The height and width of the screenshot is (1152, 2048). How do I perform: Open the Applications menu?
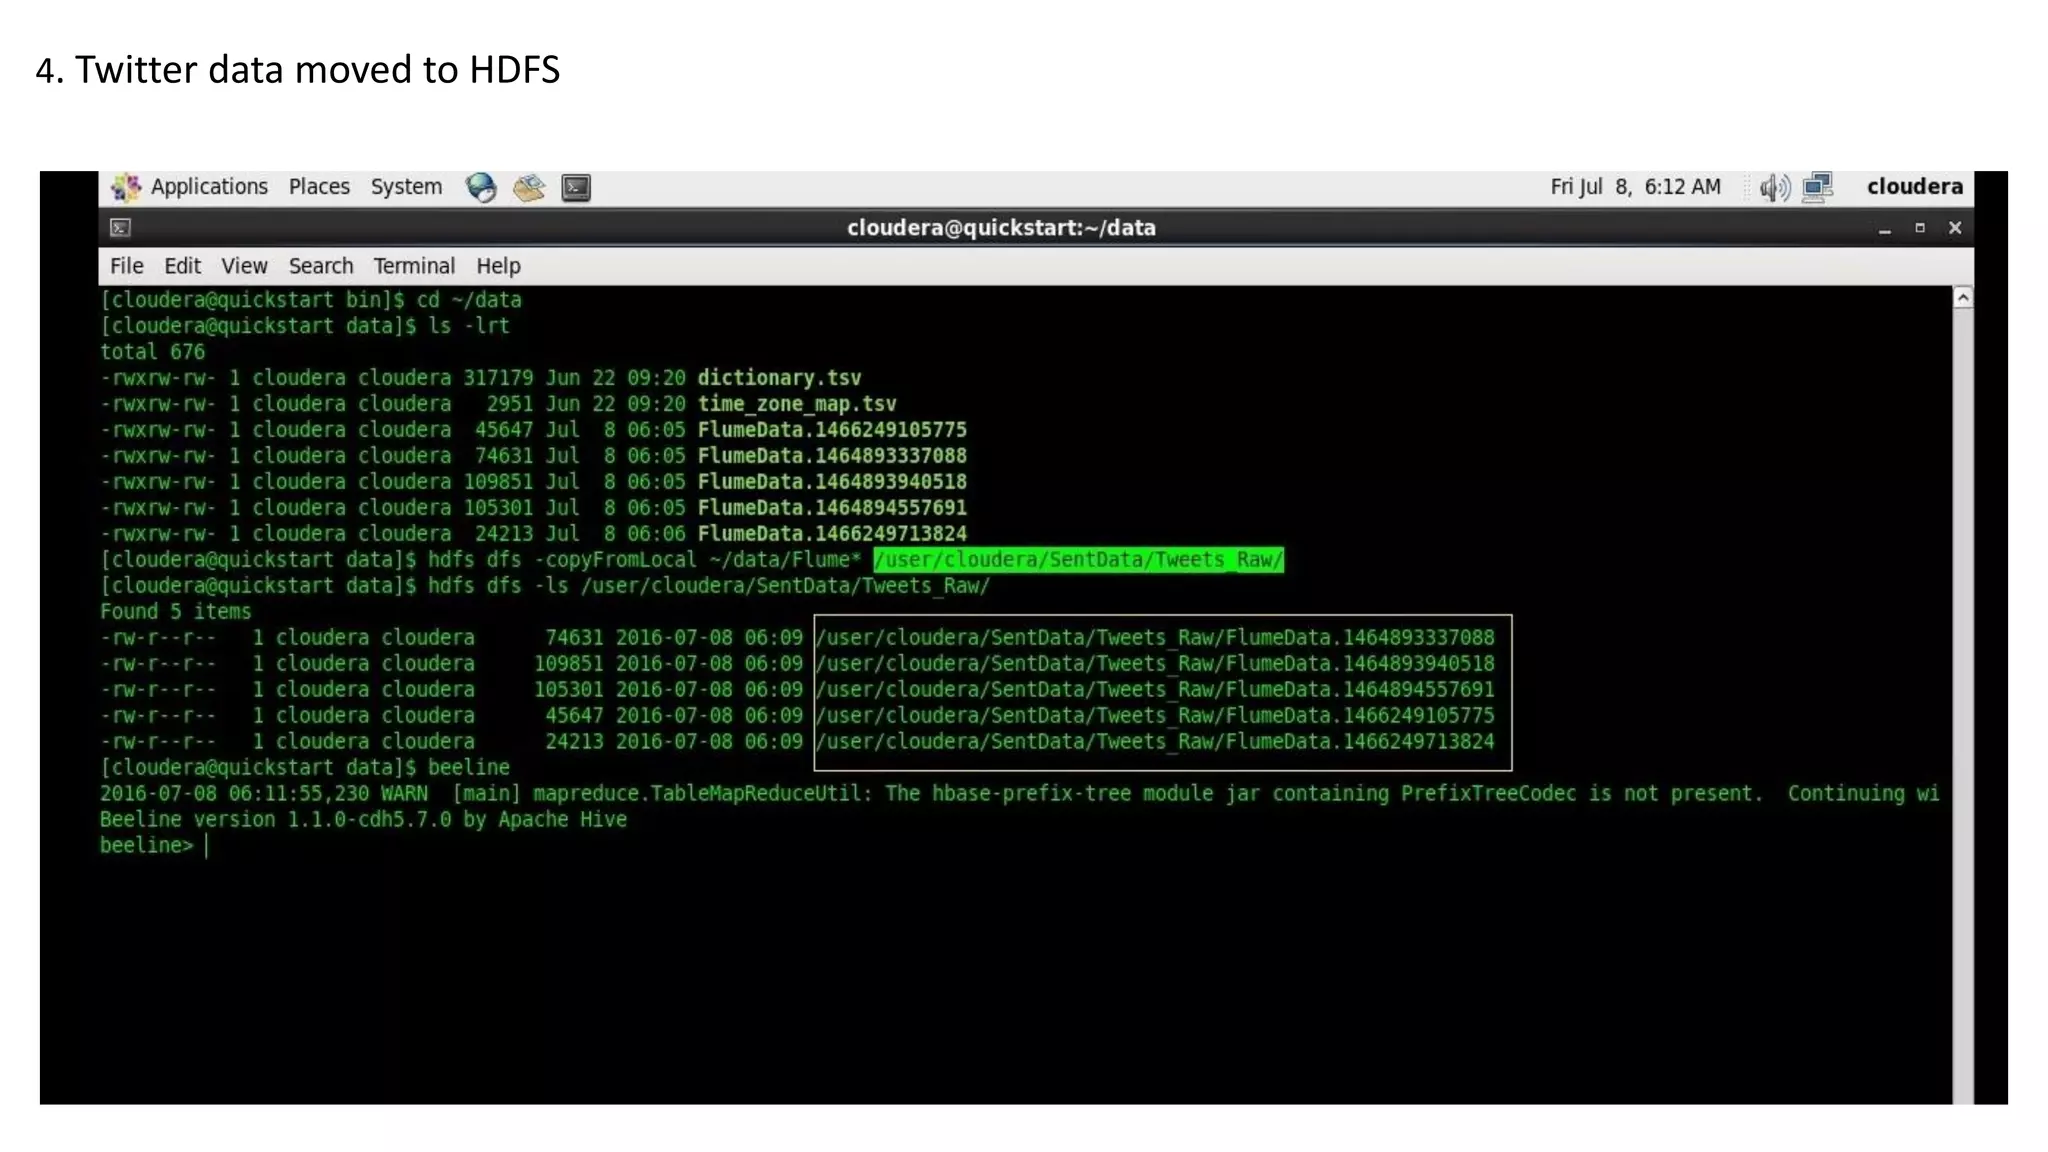(209, 187)
